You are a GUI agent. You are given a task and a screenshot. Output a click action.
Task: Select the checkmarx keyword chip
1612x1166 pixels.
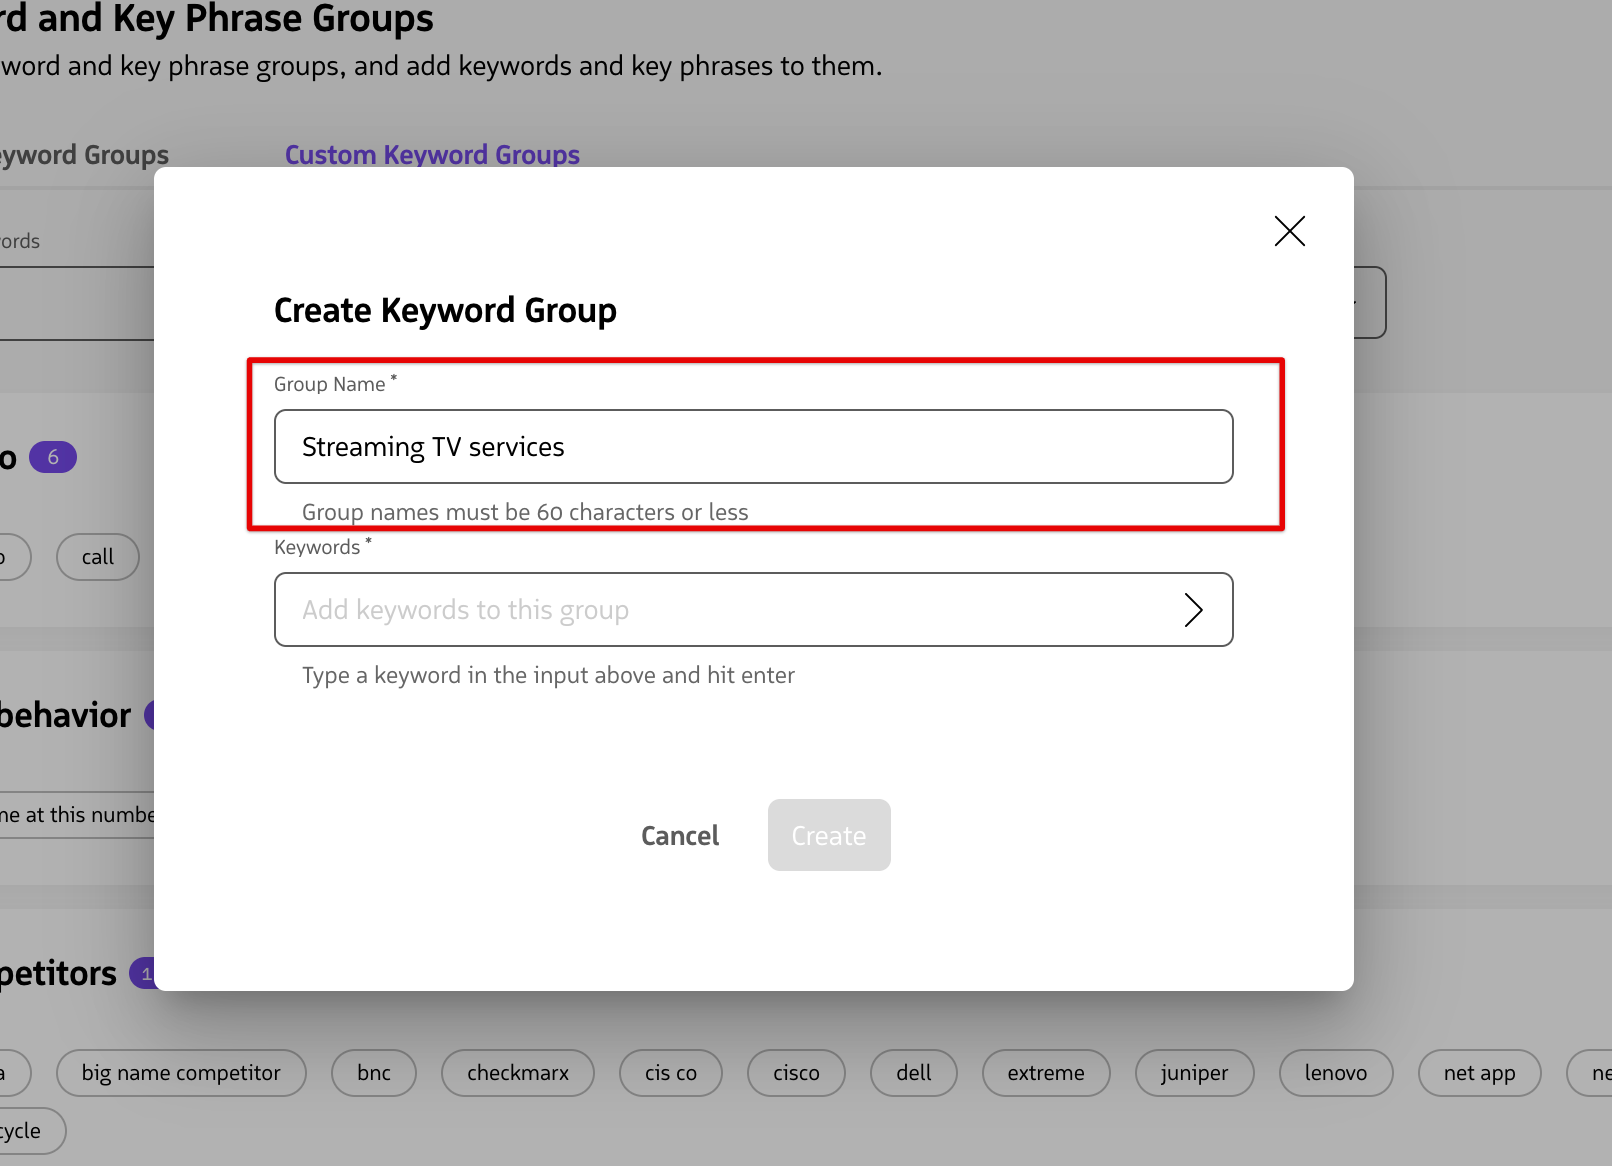[517, 1072]
